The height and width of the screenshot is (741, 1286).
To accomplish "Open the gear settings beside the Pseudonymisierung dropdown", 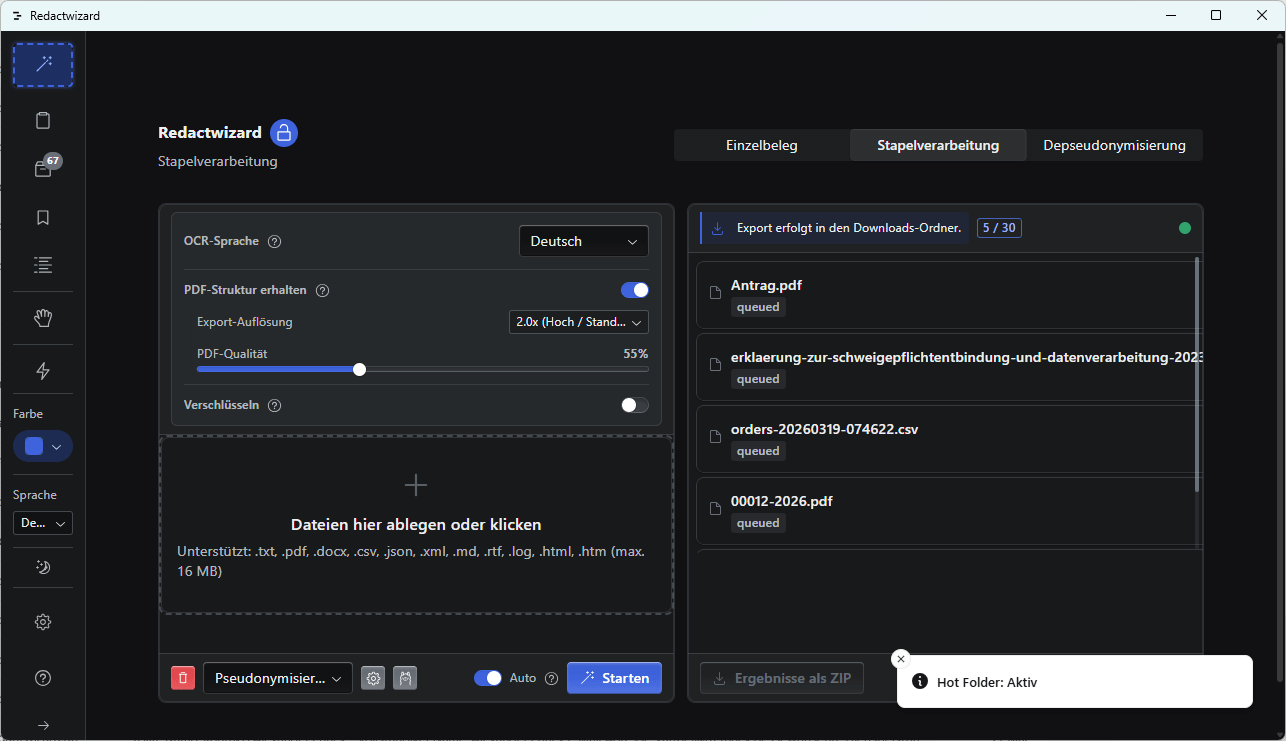I will click(x=373, y=678).
